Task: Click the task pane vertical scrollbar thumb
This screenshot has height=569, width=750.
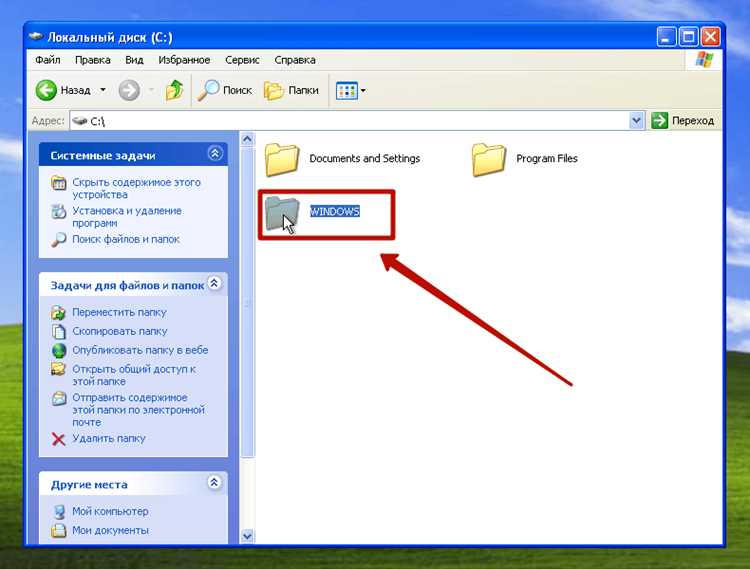Action: tap(247, 303)
